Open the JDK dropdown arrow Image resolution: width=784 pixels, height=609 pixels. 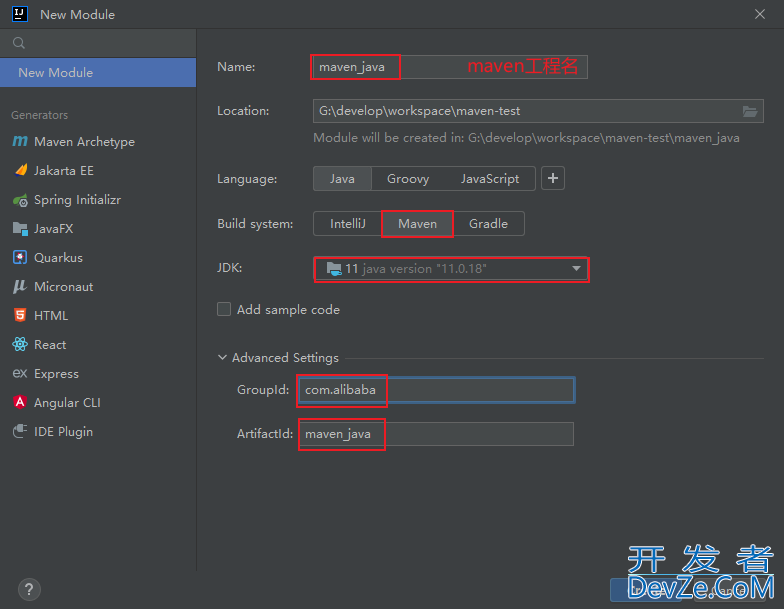(x=576, y=268)
